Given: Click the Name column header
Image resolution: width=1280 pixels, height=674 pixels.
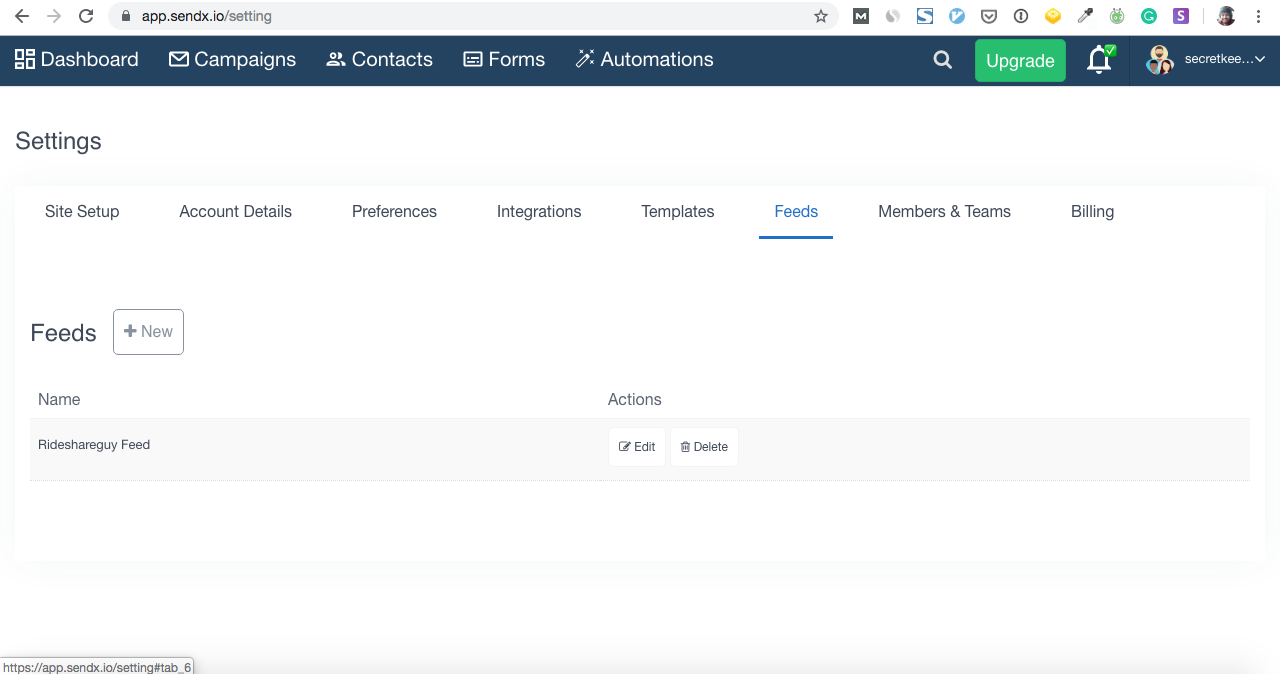Looking at the screenshot, I should [59, 399].
